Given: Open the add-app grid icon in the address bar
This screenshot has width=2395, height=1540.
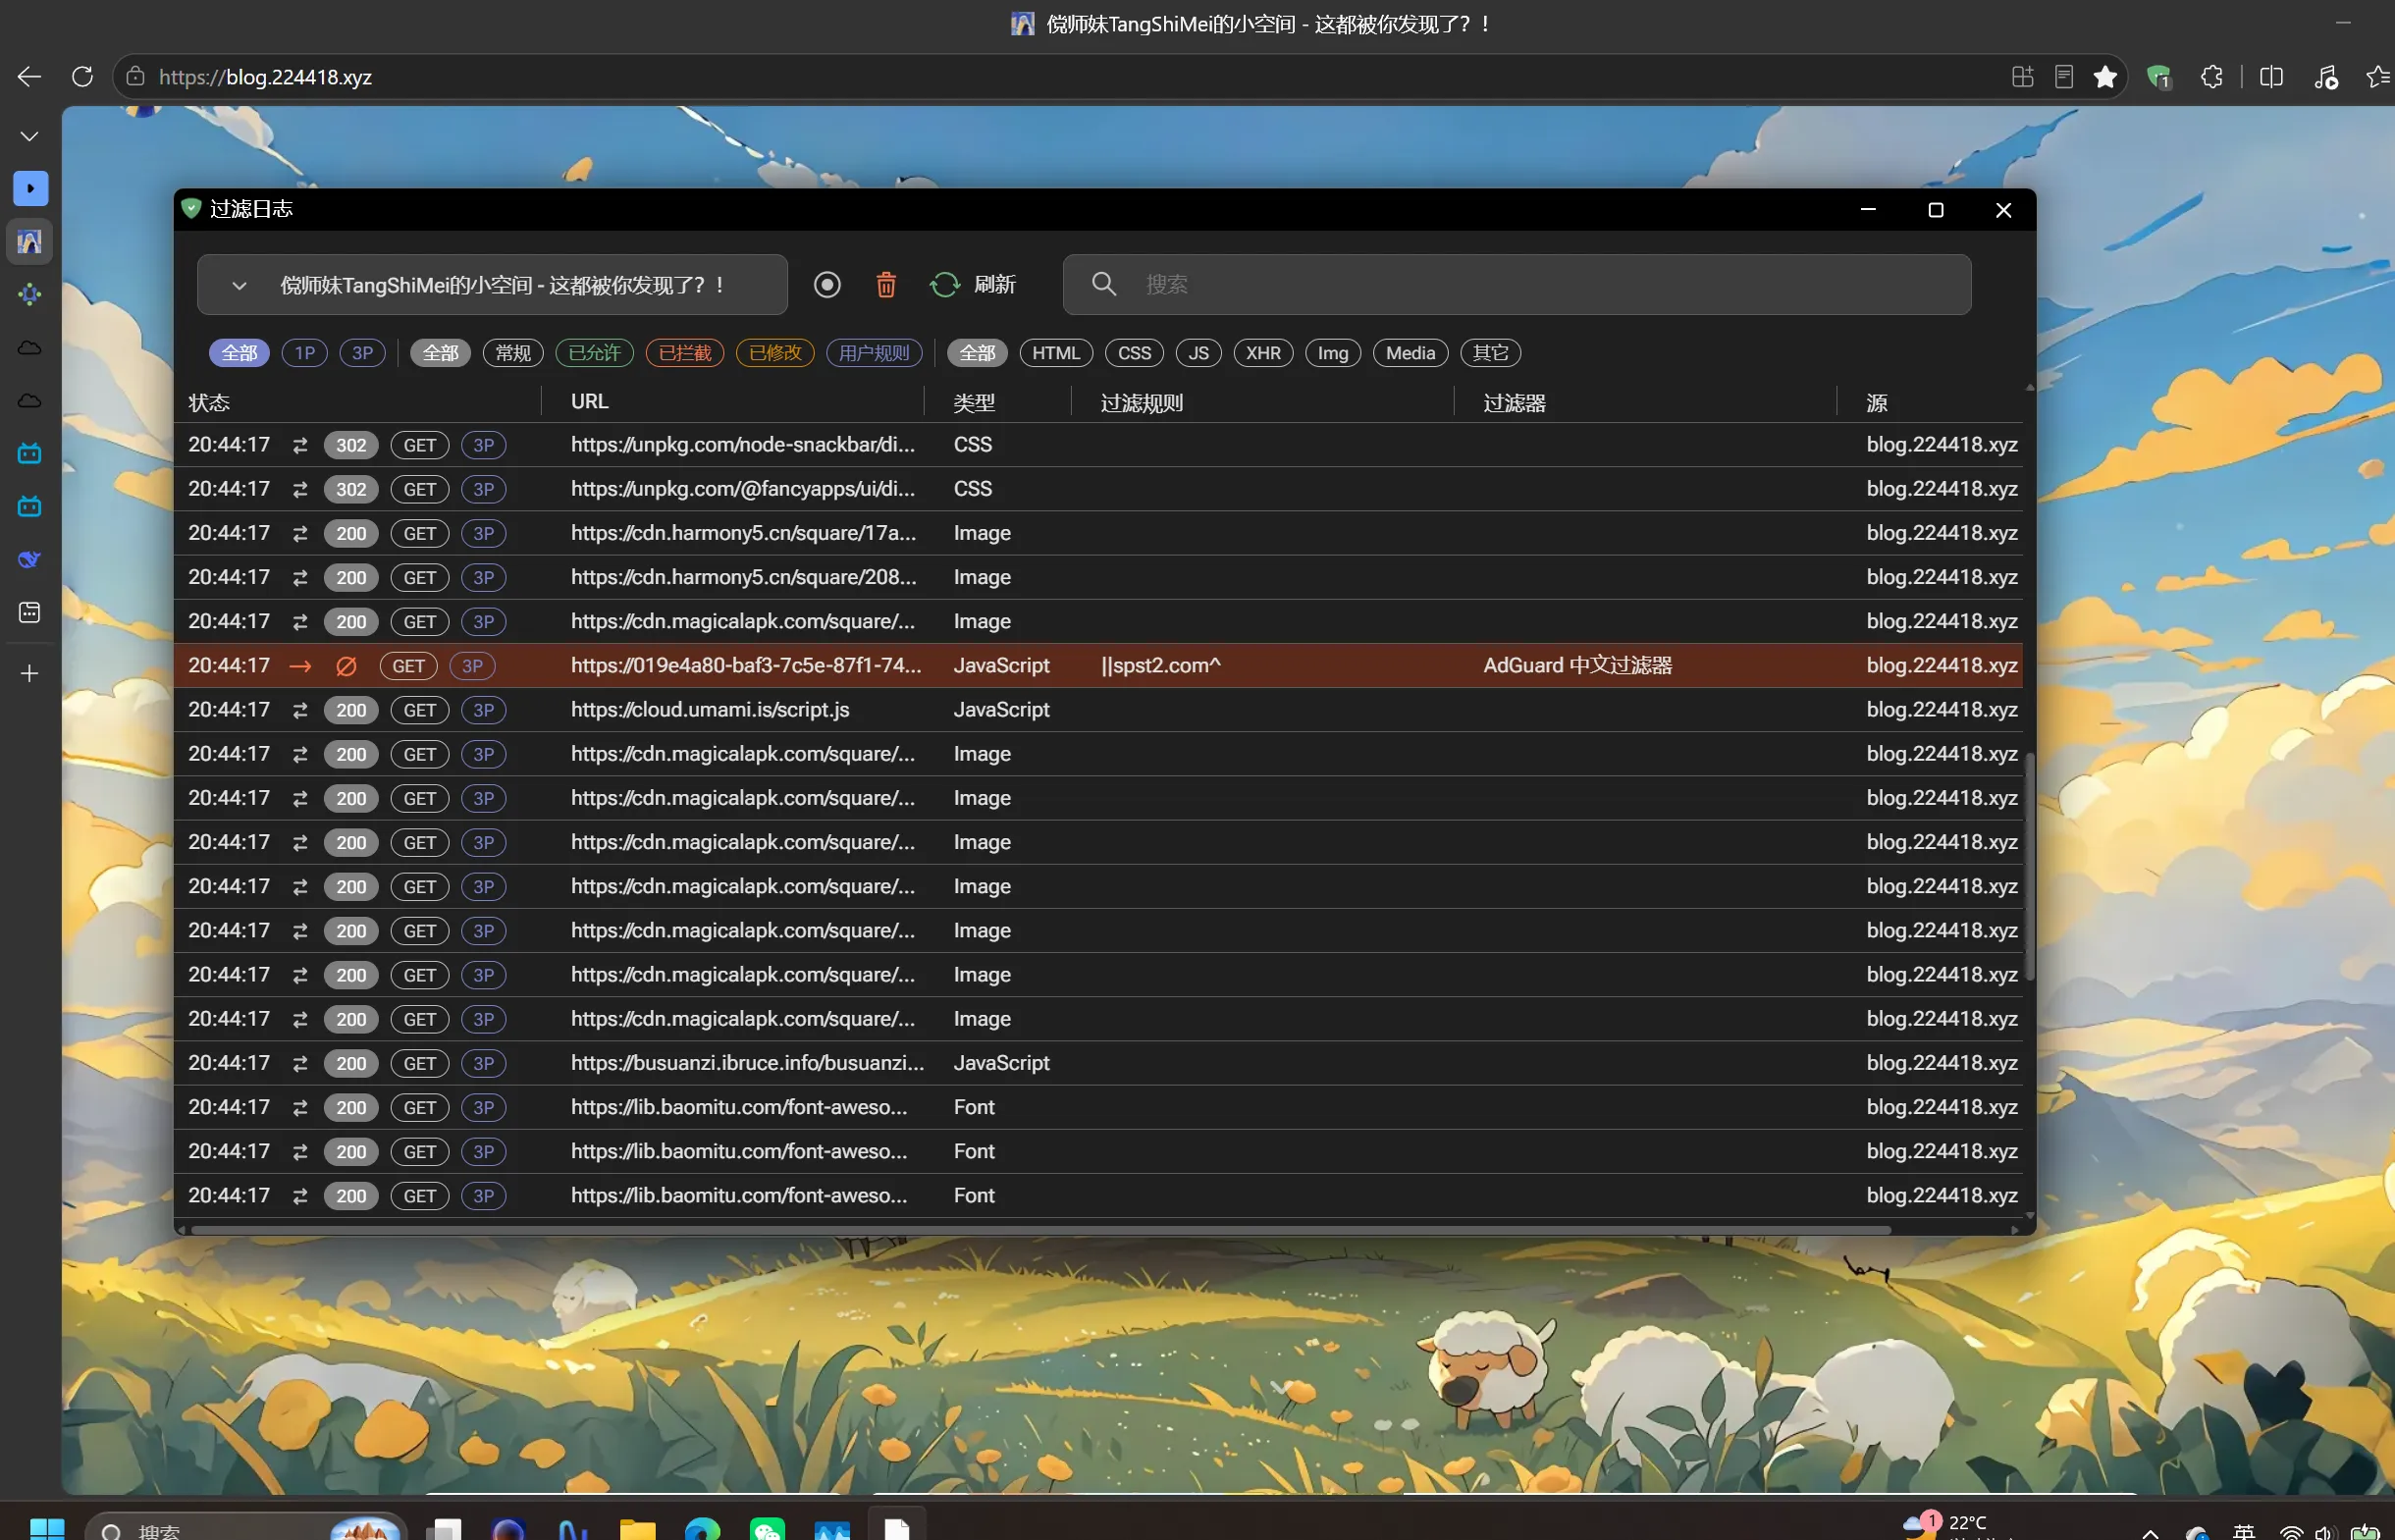Looking at the screenshot, I should tap(2022, 77).
